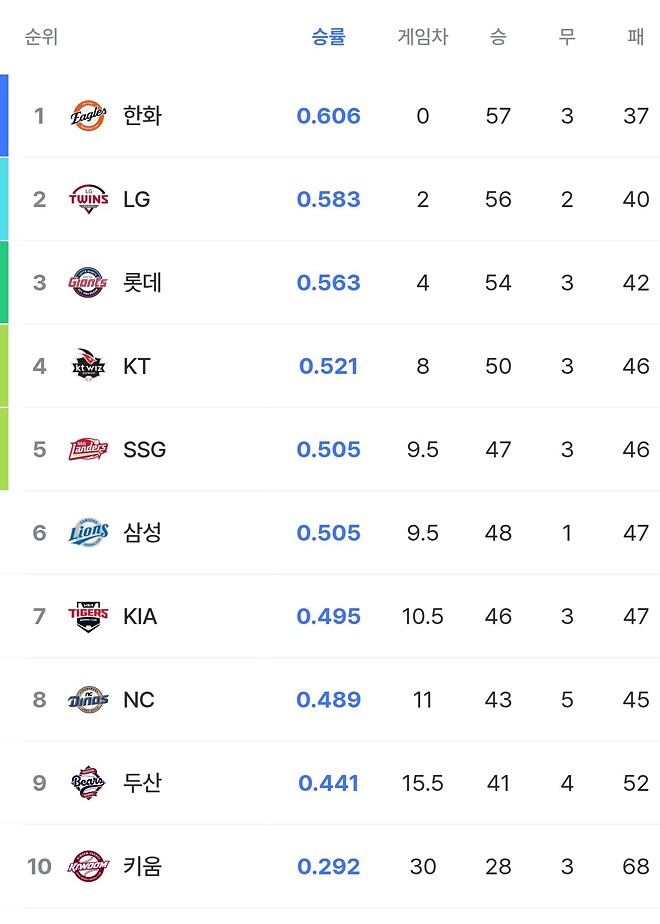Open the KIA Tigers team logo
Viewport: 660px width, 924px height.
pos(90,616)
